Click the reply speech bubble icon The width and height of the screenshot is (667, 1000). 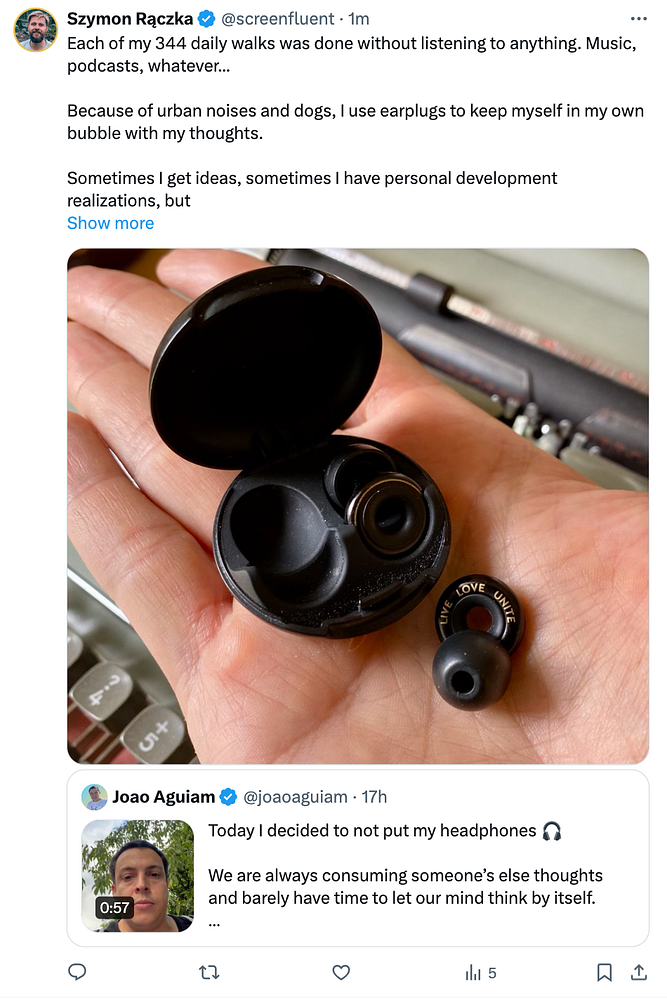click(77, 972)
